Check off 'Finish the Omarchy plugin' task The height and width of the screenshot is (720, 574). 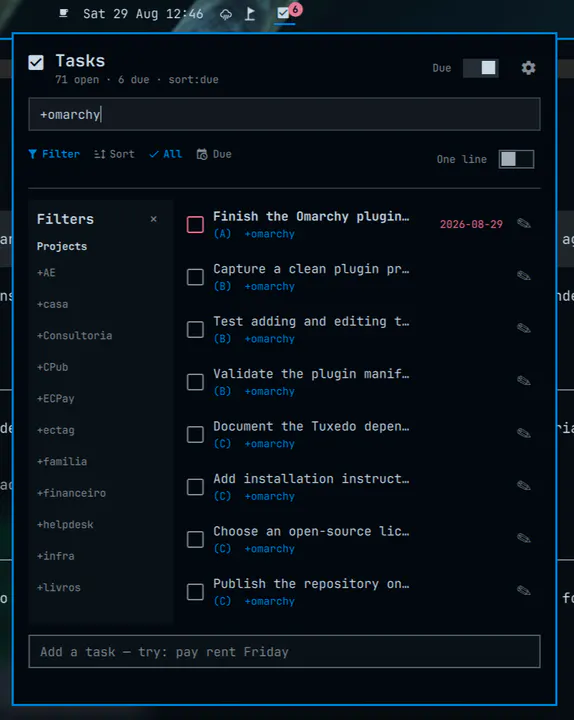pyautogui.click(x=195, y=225)
